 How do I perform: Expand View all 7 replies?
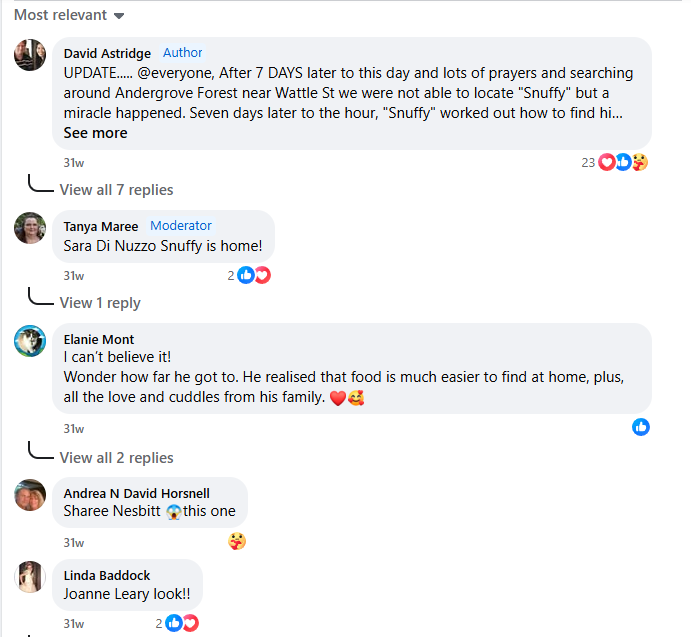116,190
